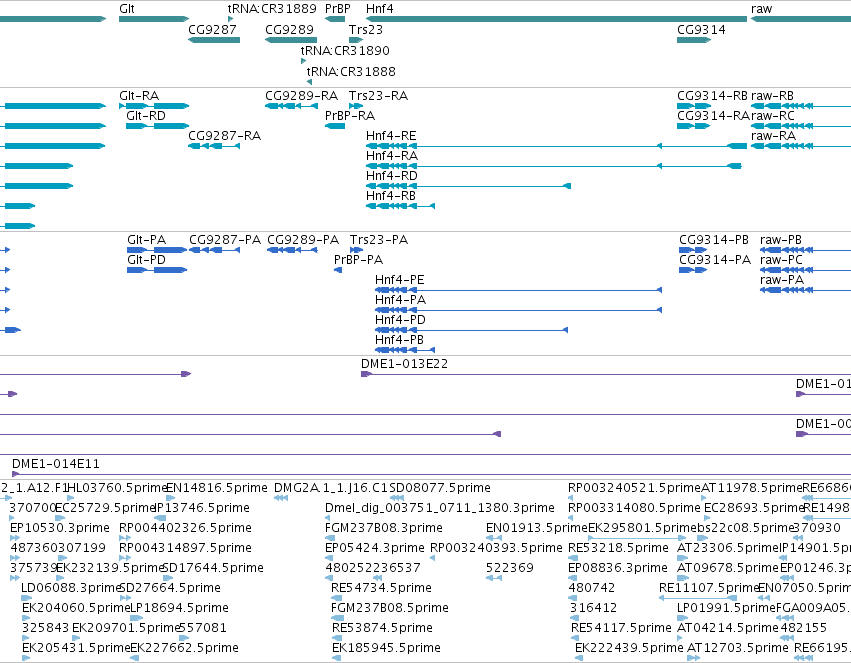The width and height of the screenshot is (851, 663).
Task: Click the Hnf4-RB transcript label
Action: pos(391,195)
